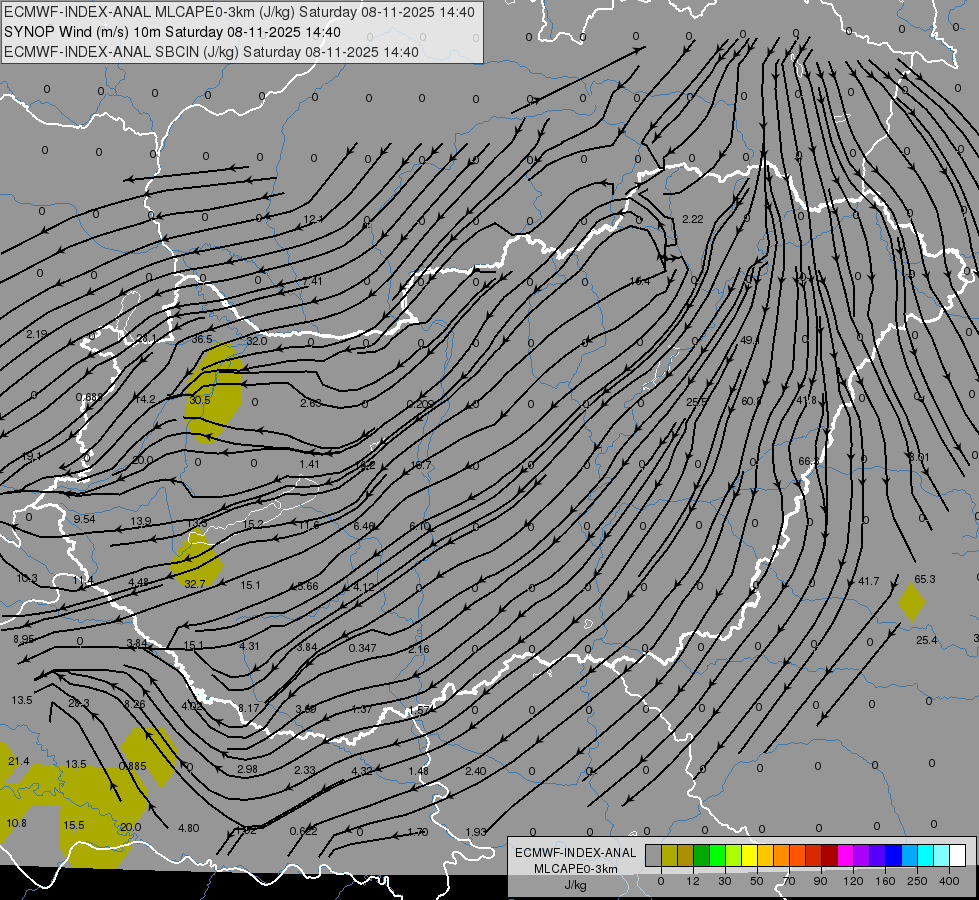
Task: Click the 0.622 value on the map
Action: pyautogui.click(x=303, y=831)
